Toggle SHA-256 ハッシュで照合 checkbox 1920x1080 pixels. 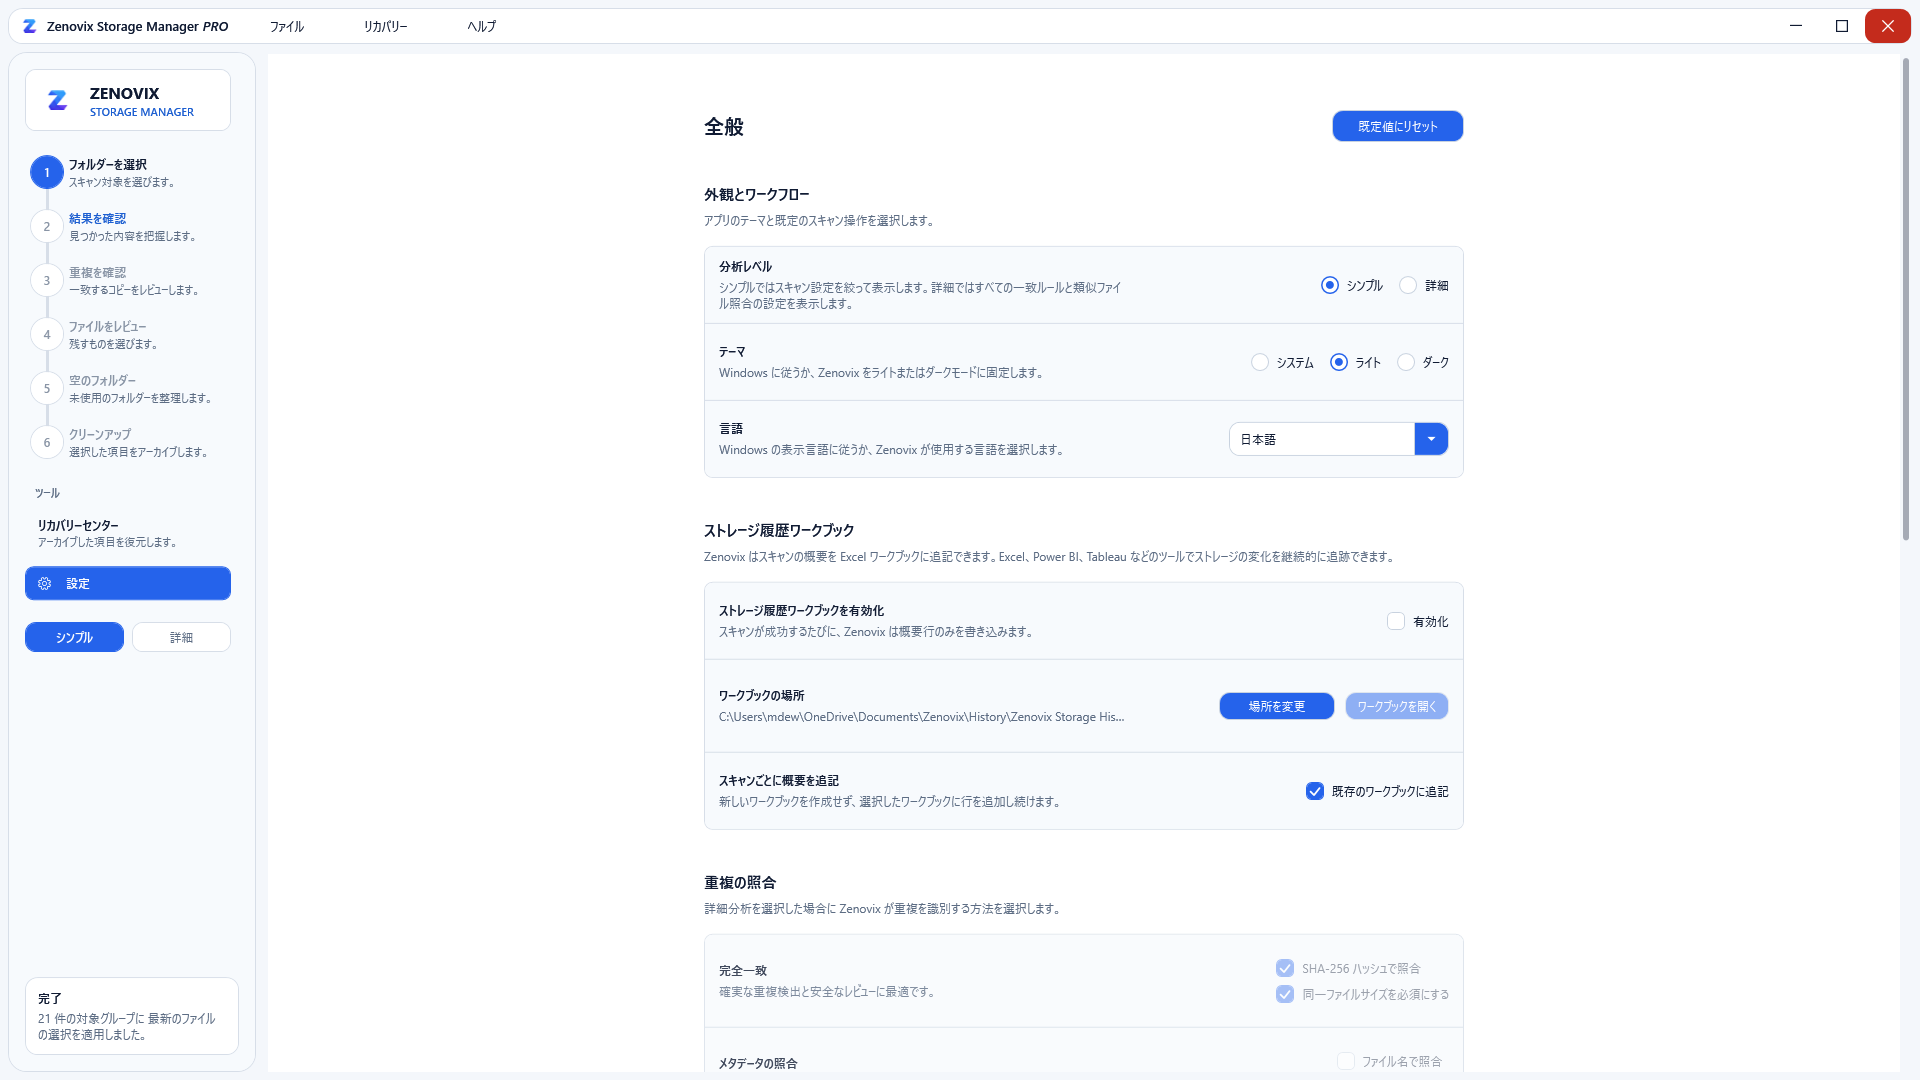tap(1285, 969)
